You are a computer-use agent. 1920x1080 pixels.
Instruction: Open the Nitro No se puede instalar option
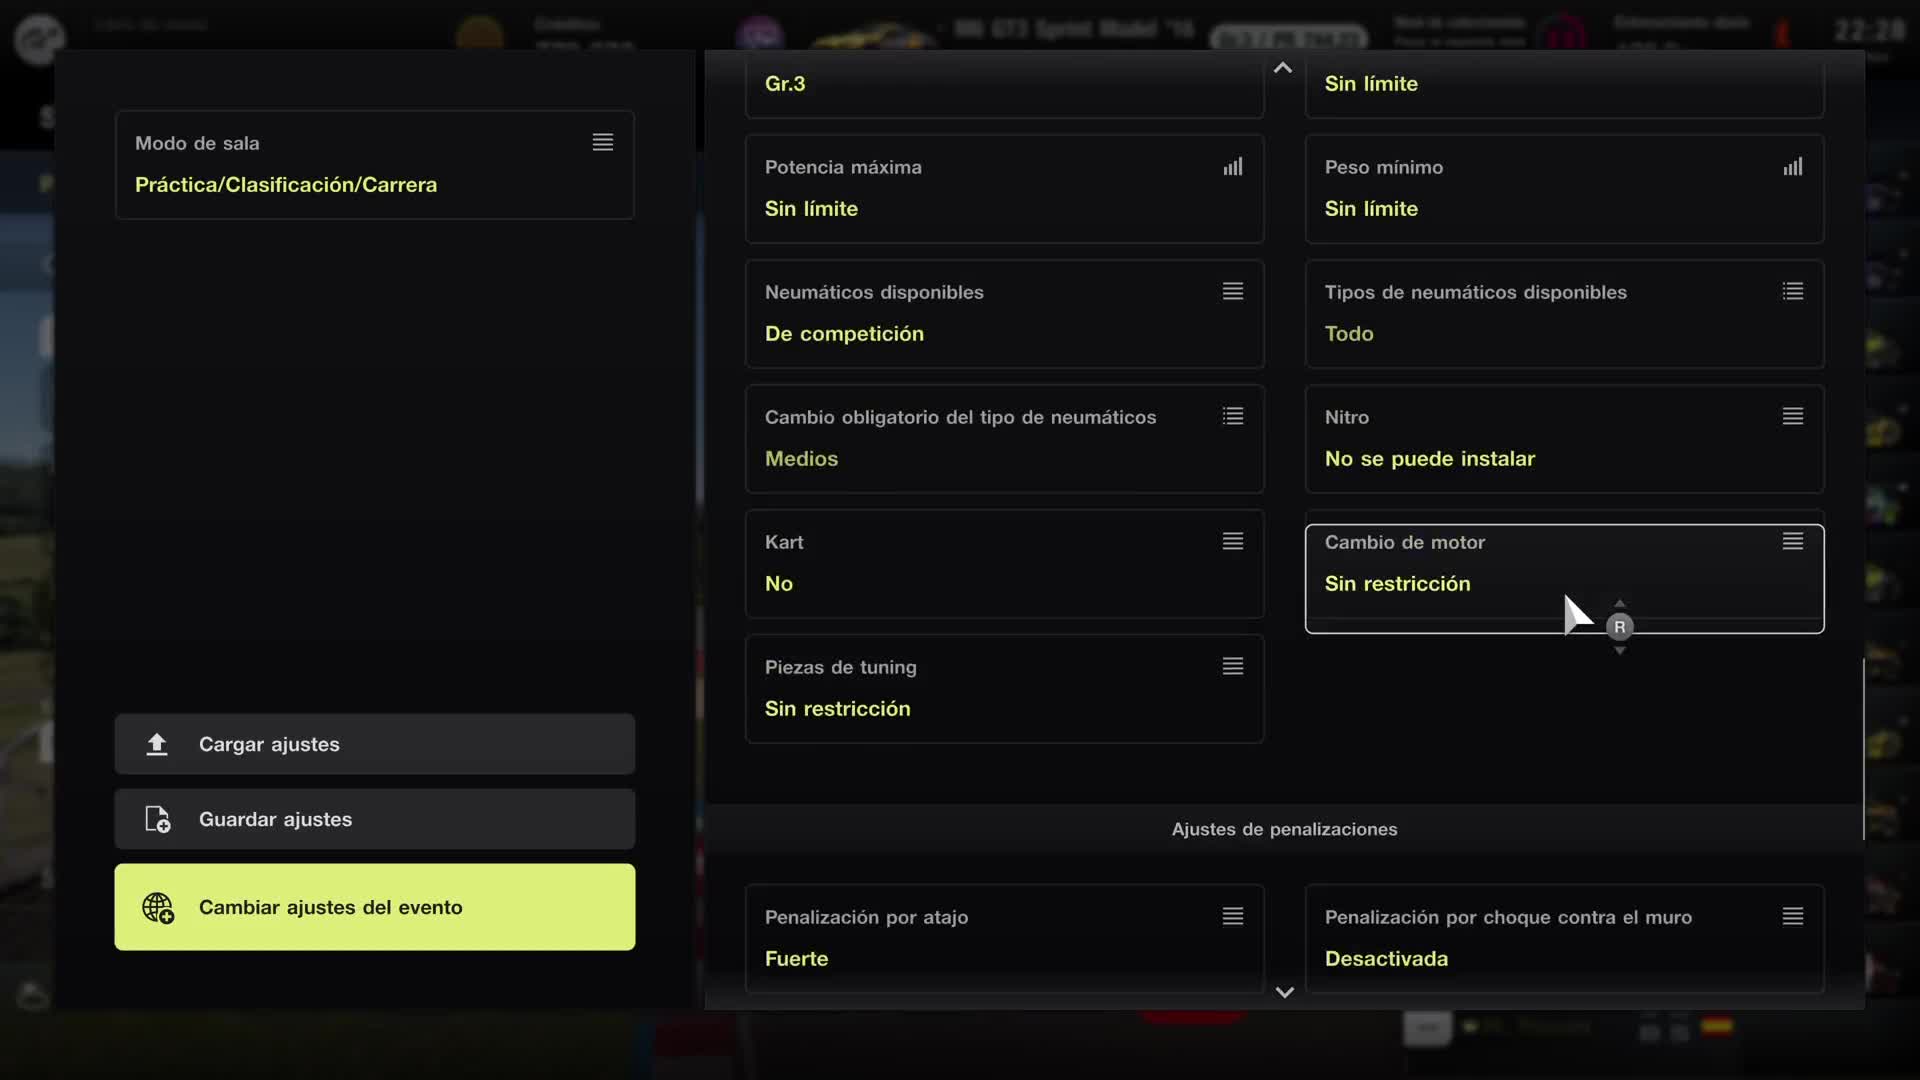click(1565, 439)
